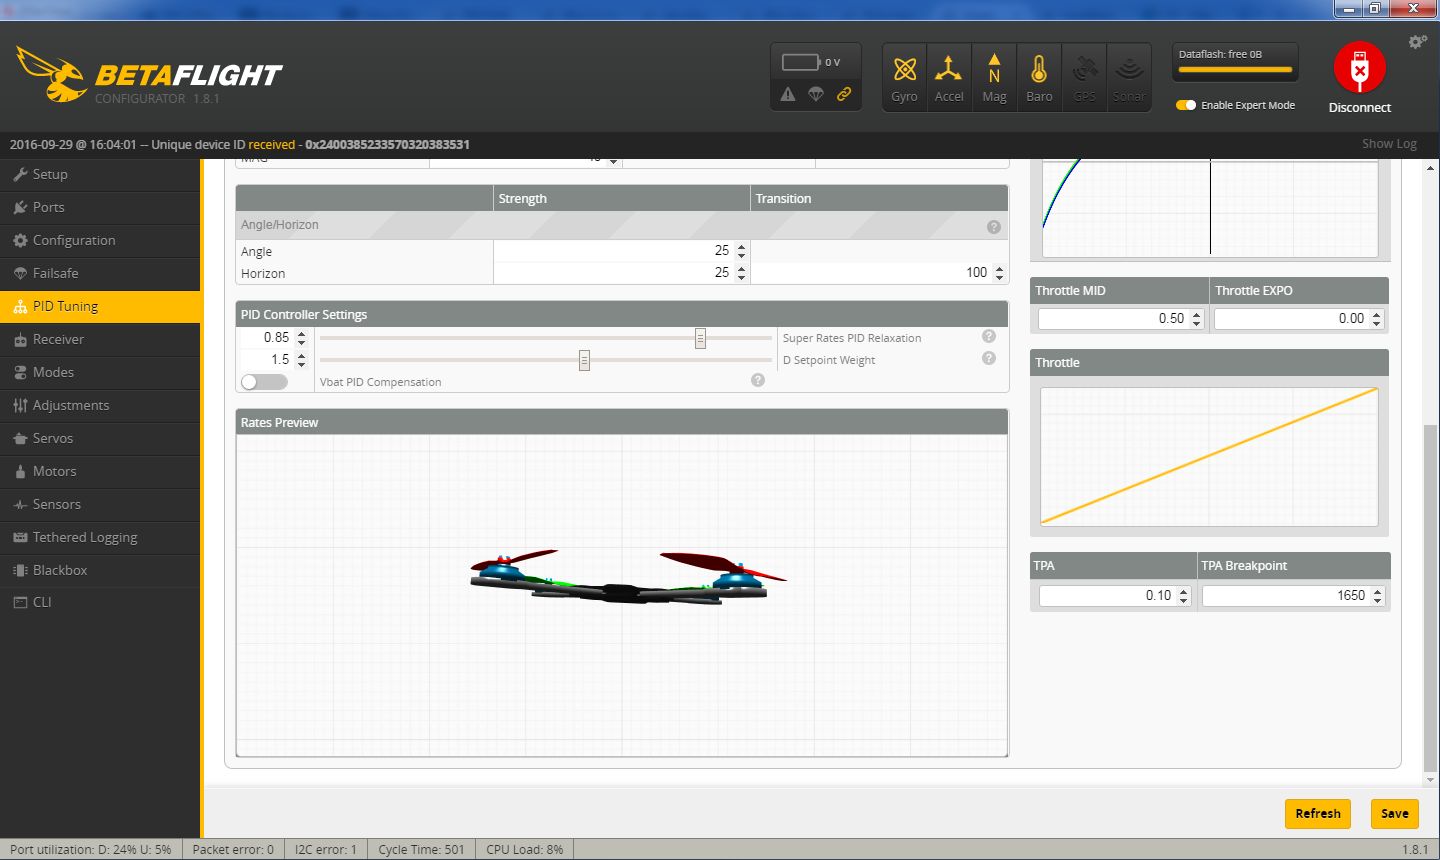Click the TPA Breakpoint stepper arrows
The width and height of the screenshot is (1440, 860).
pyautogui.click(x=1376, y=596)
